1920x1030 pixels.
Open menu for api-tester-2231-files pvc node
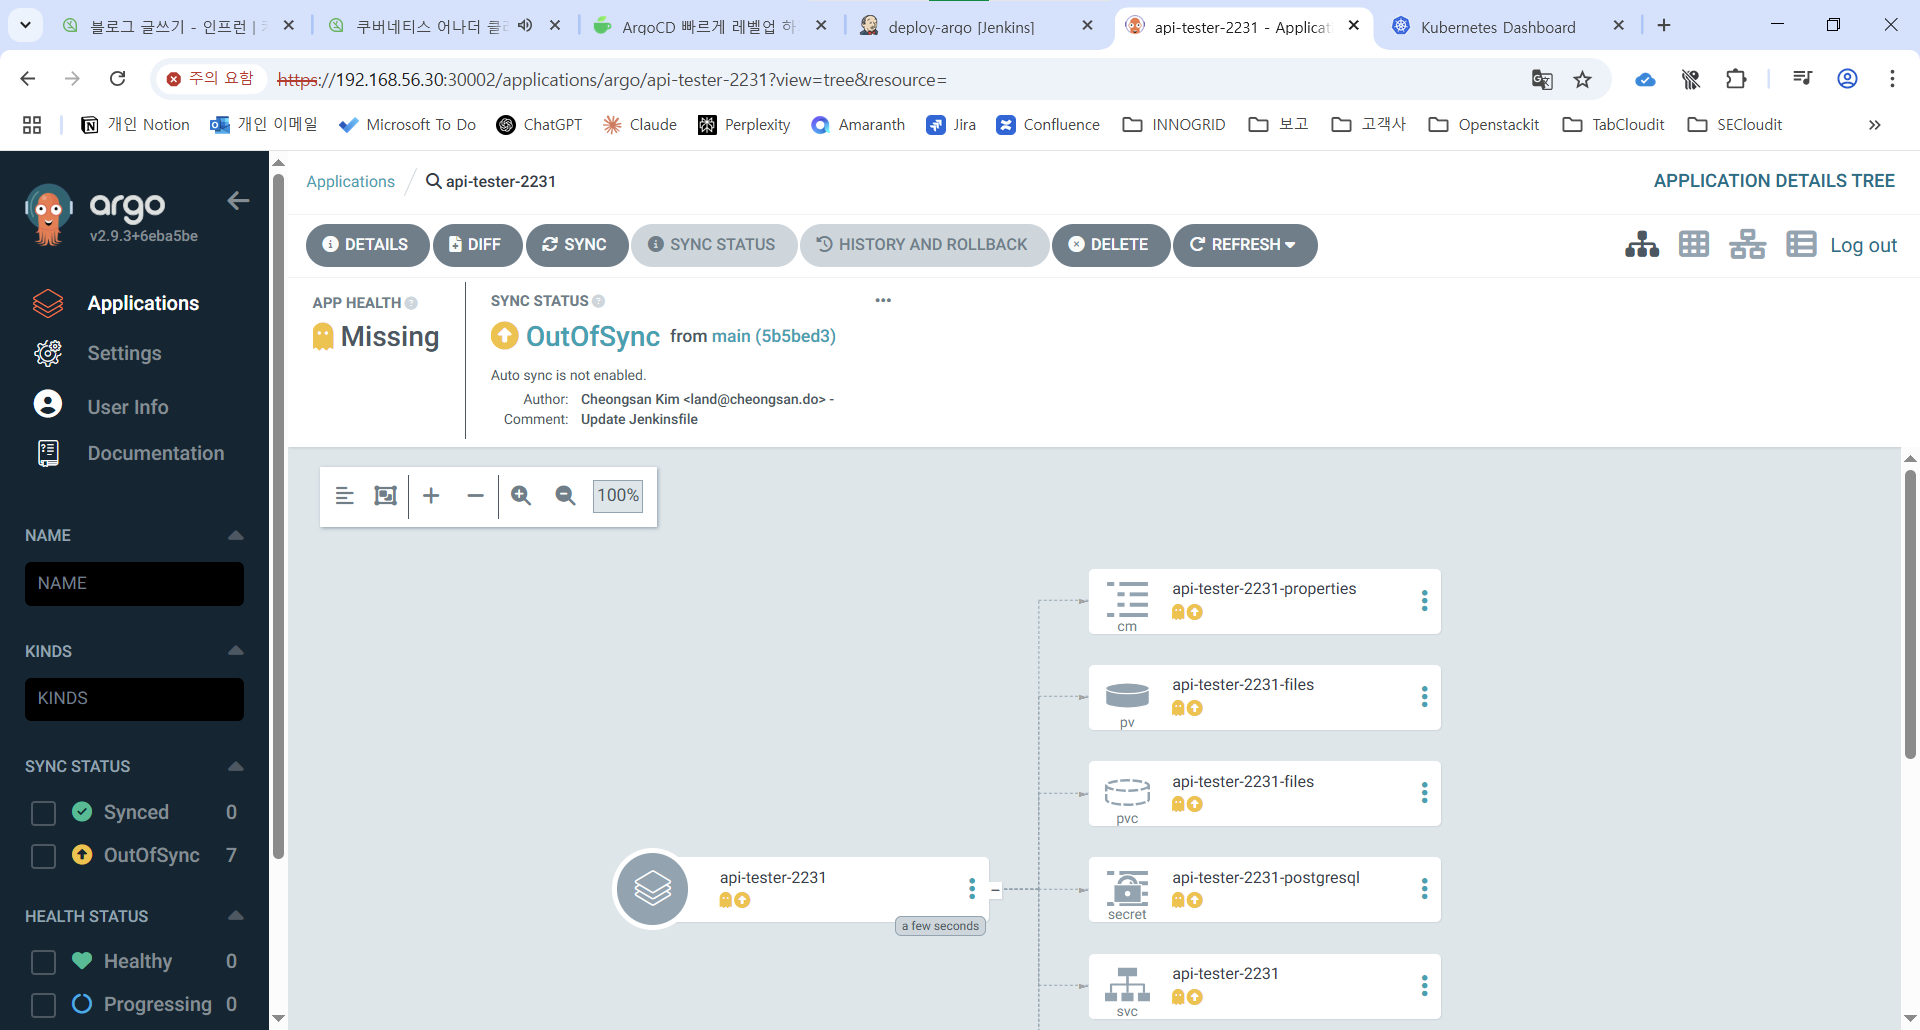coord(1424,793)
